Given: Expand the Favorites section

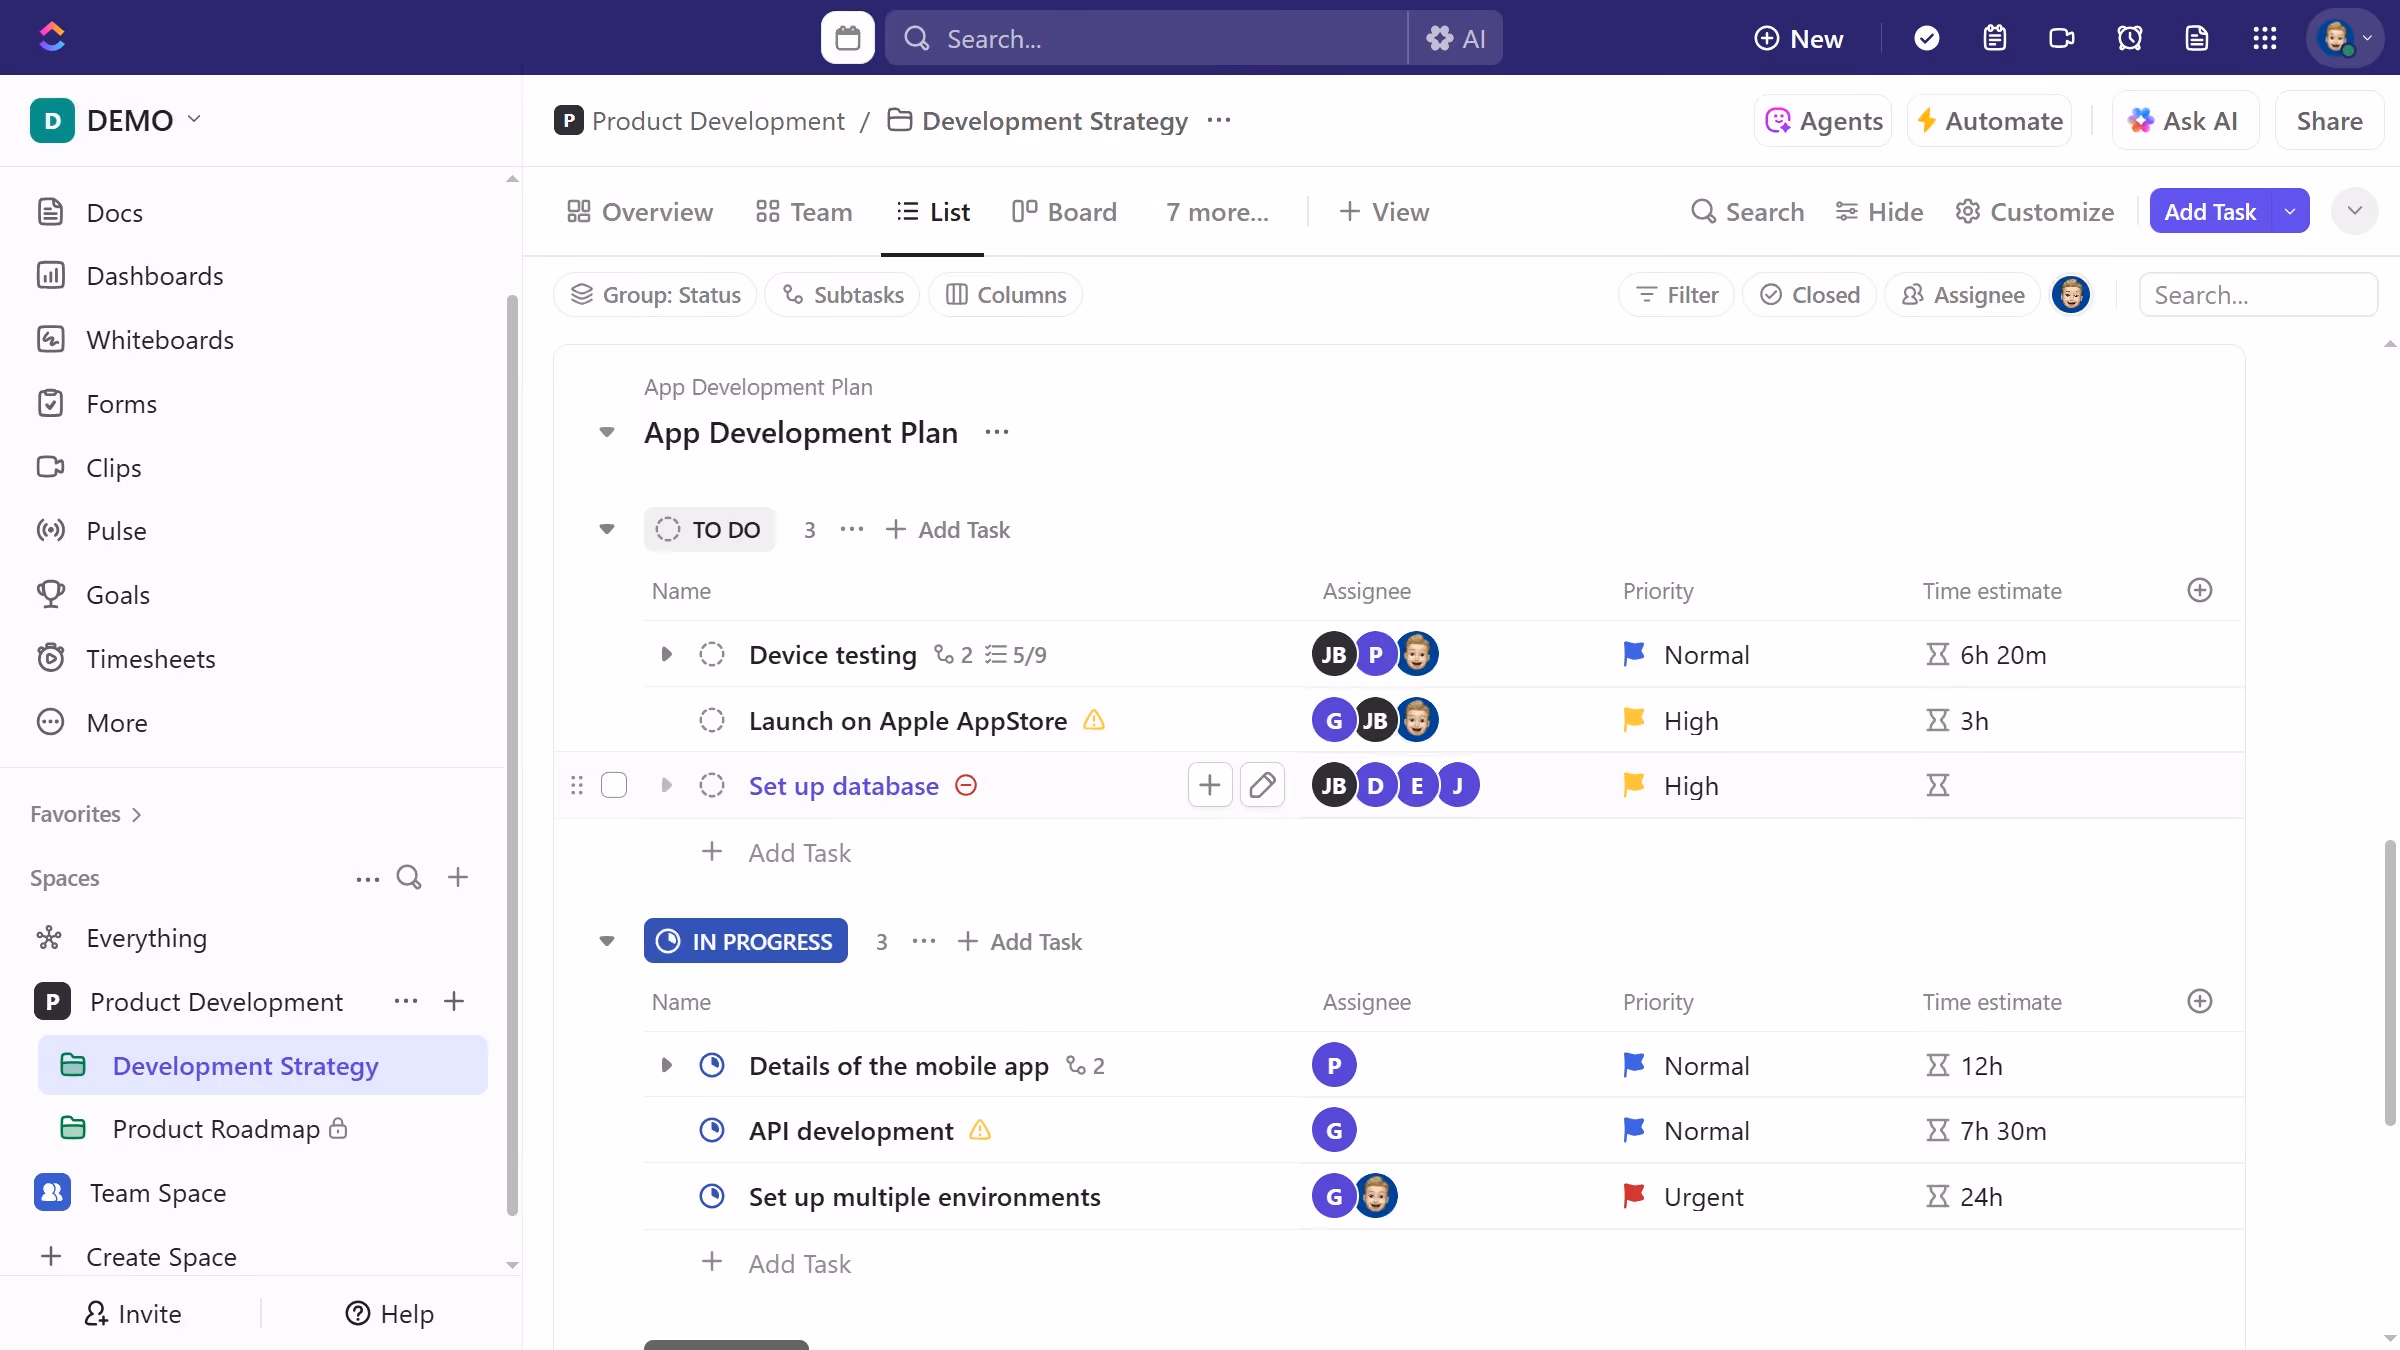Looking at the screenshot, I should (86, 814).
